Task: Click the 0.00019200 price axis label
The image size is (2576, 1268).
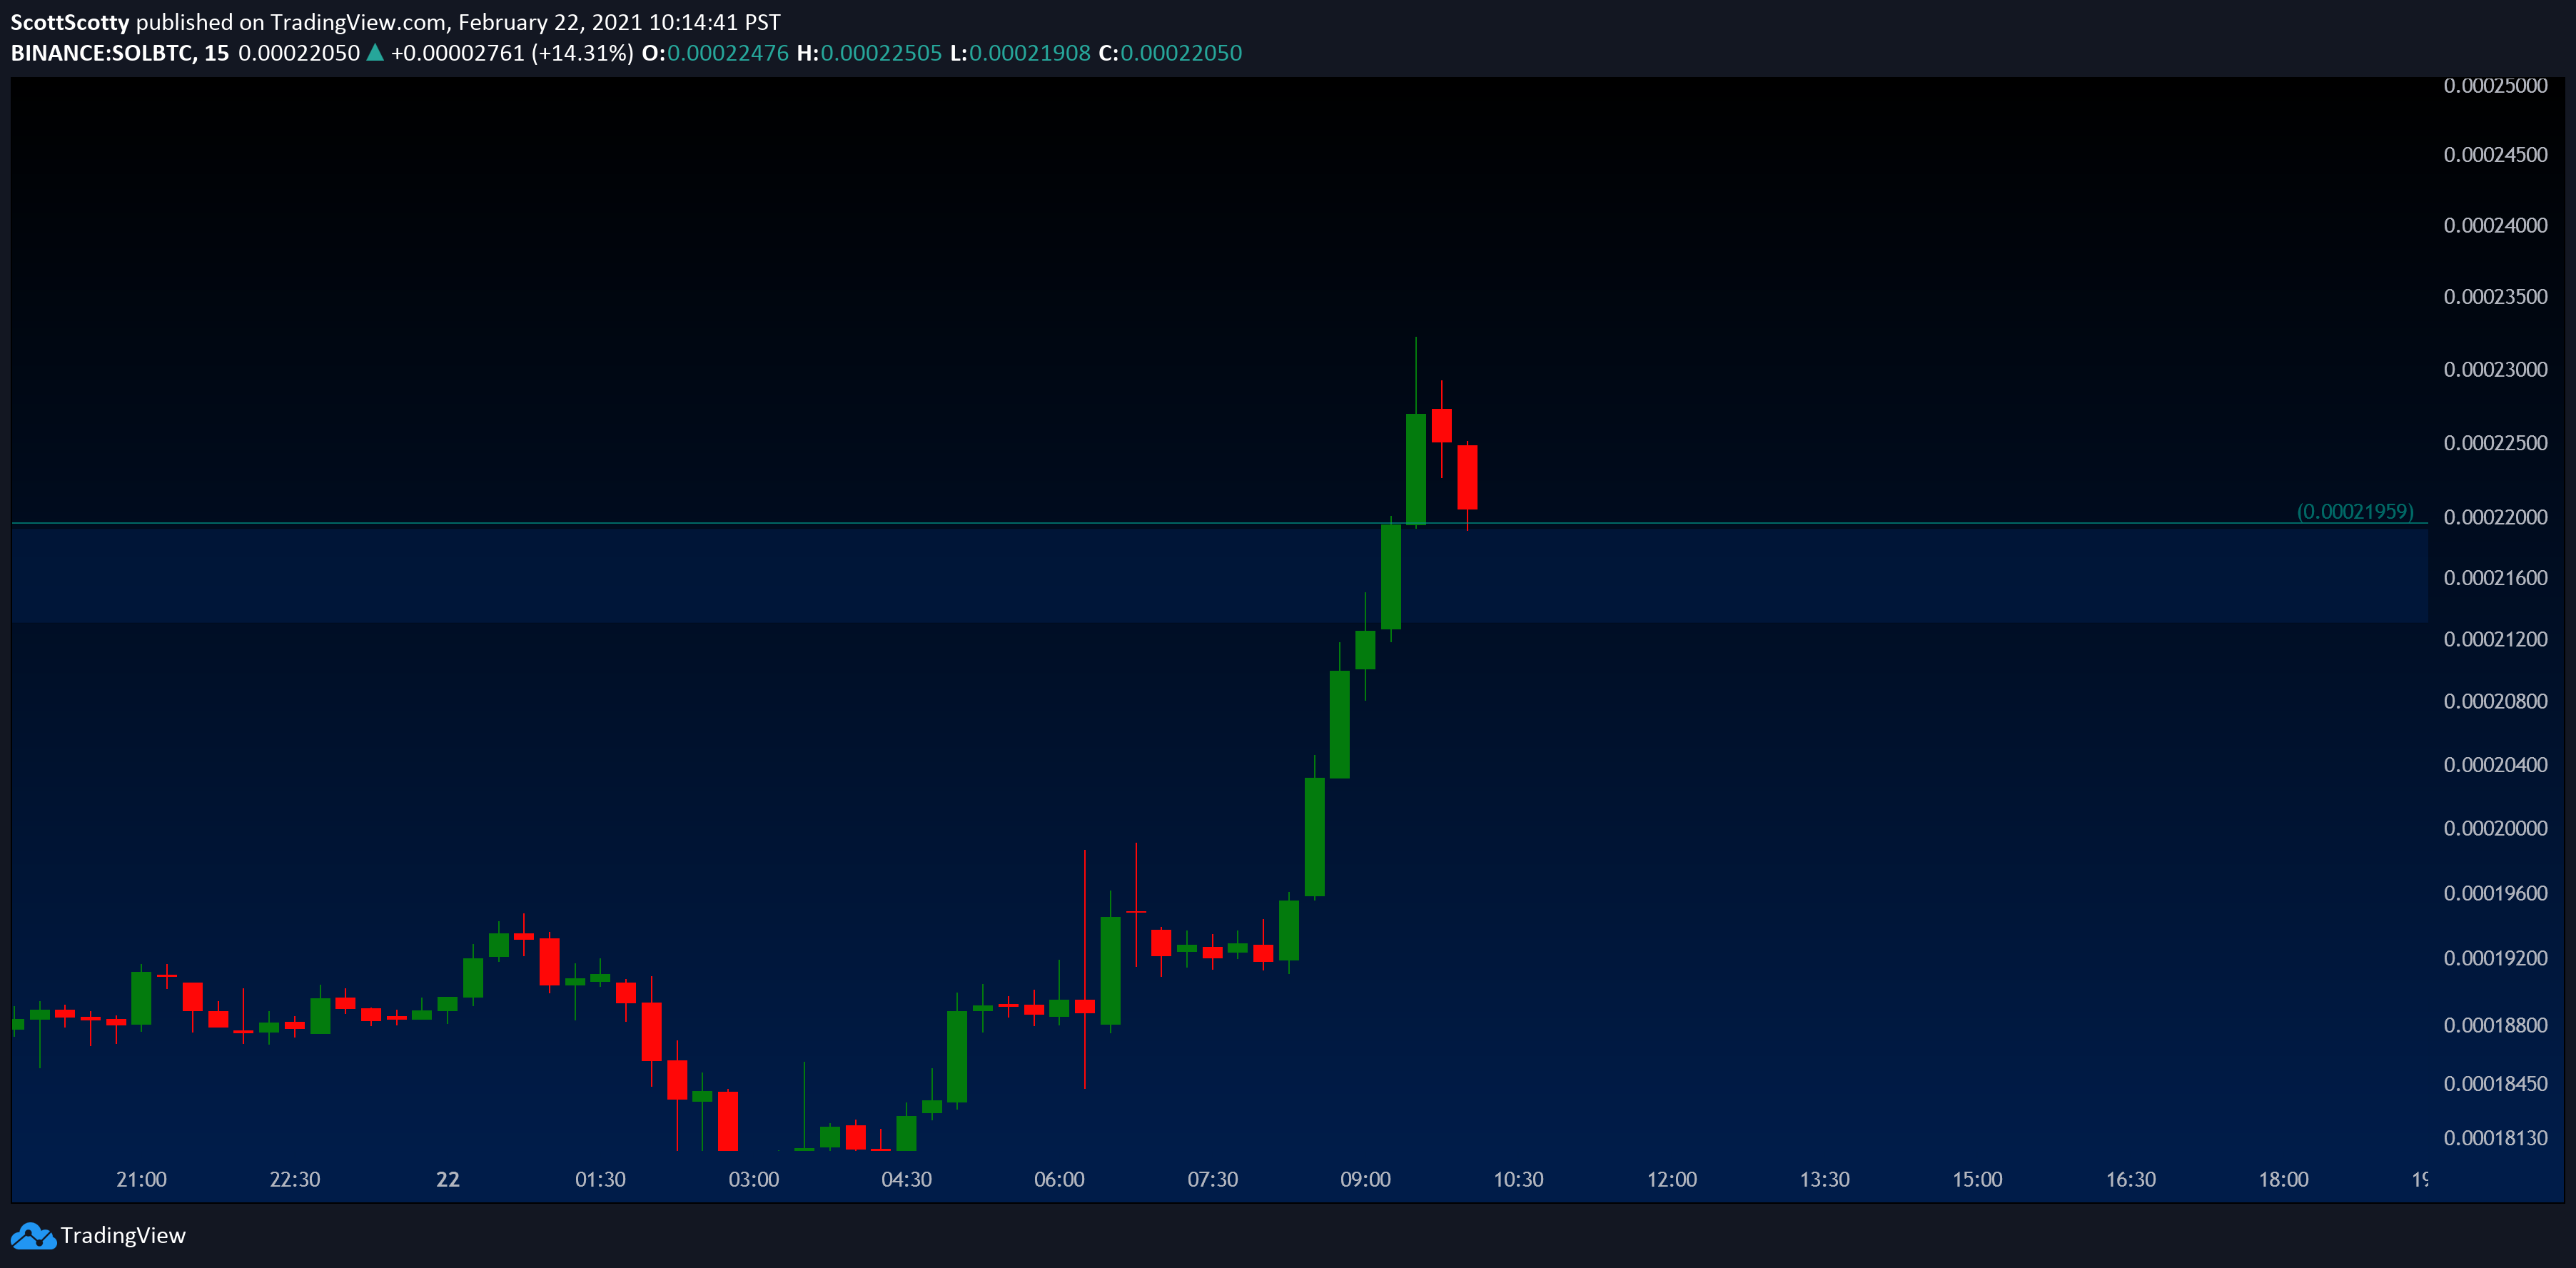Action: [2495, 958]
